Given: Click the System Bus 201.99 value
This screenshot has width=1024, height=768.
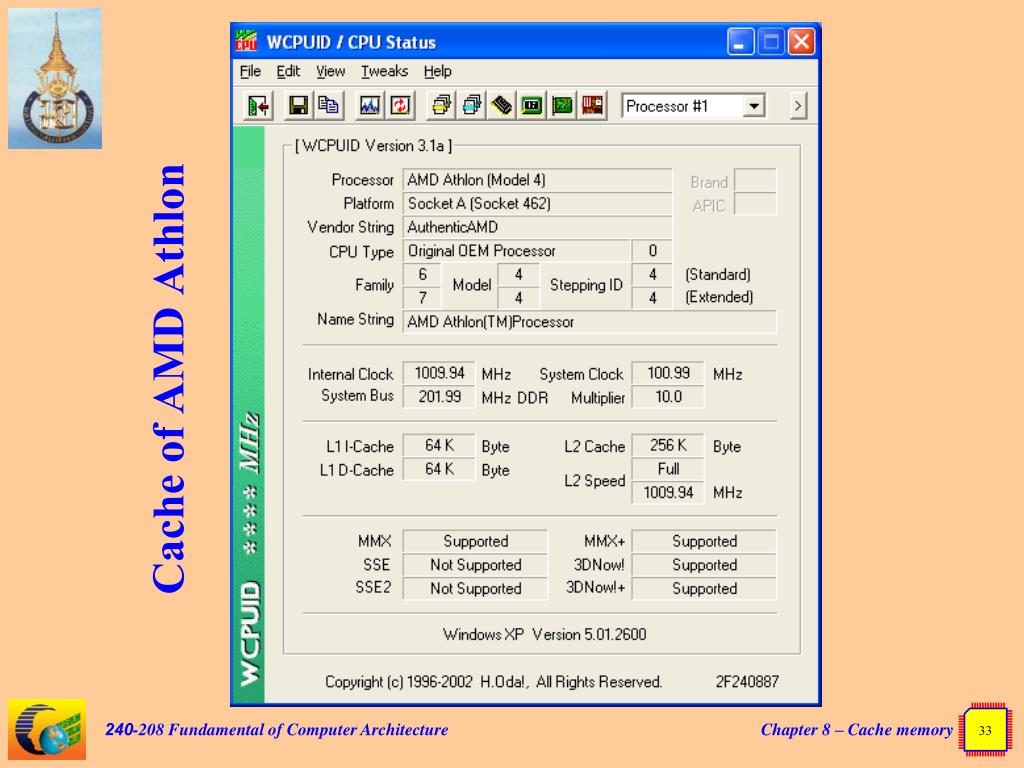Looking at the screenshot, I should point(439,396).
